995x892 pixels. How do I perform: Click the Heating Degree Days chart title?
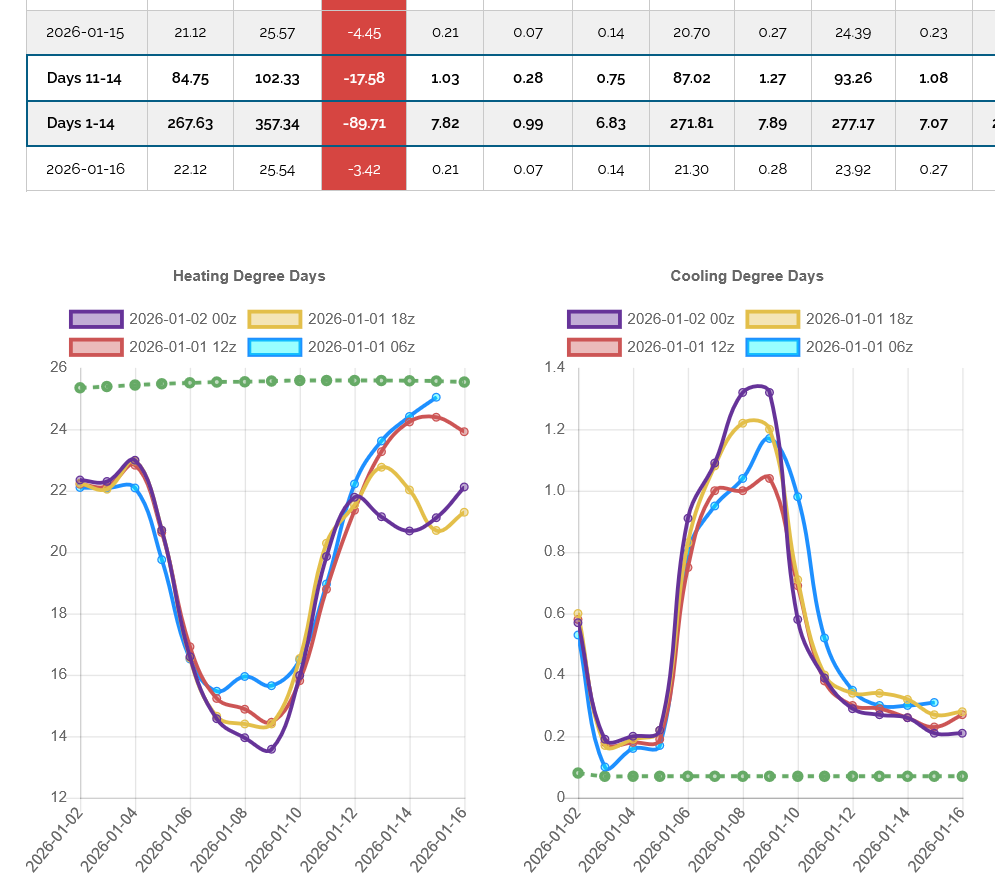point(249,276)
